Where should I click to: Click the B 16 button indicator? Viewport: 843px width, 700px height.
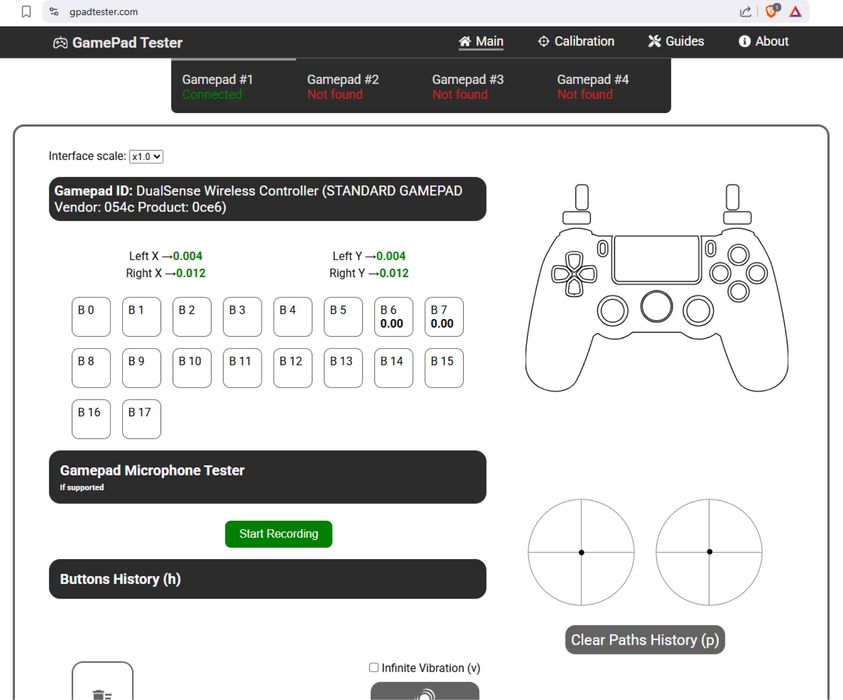coord(91,419)
